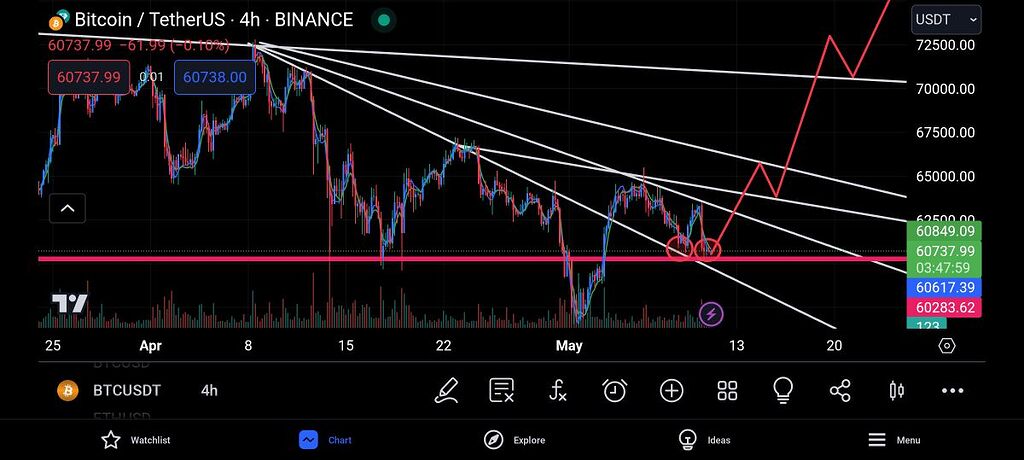Viewport: 1024px width, 460px height.
Task: Tap the light bulb publish idea icon
Action: pyautogui.click(x=783, y=391)
